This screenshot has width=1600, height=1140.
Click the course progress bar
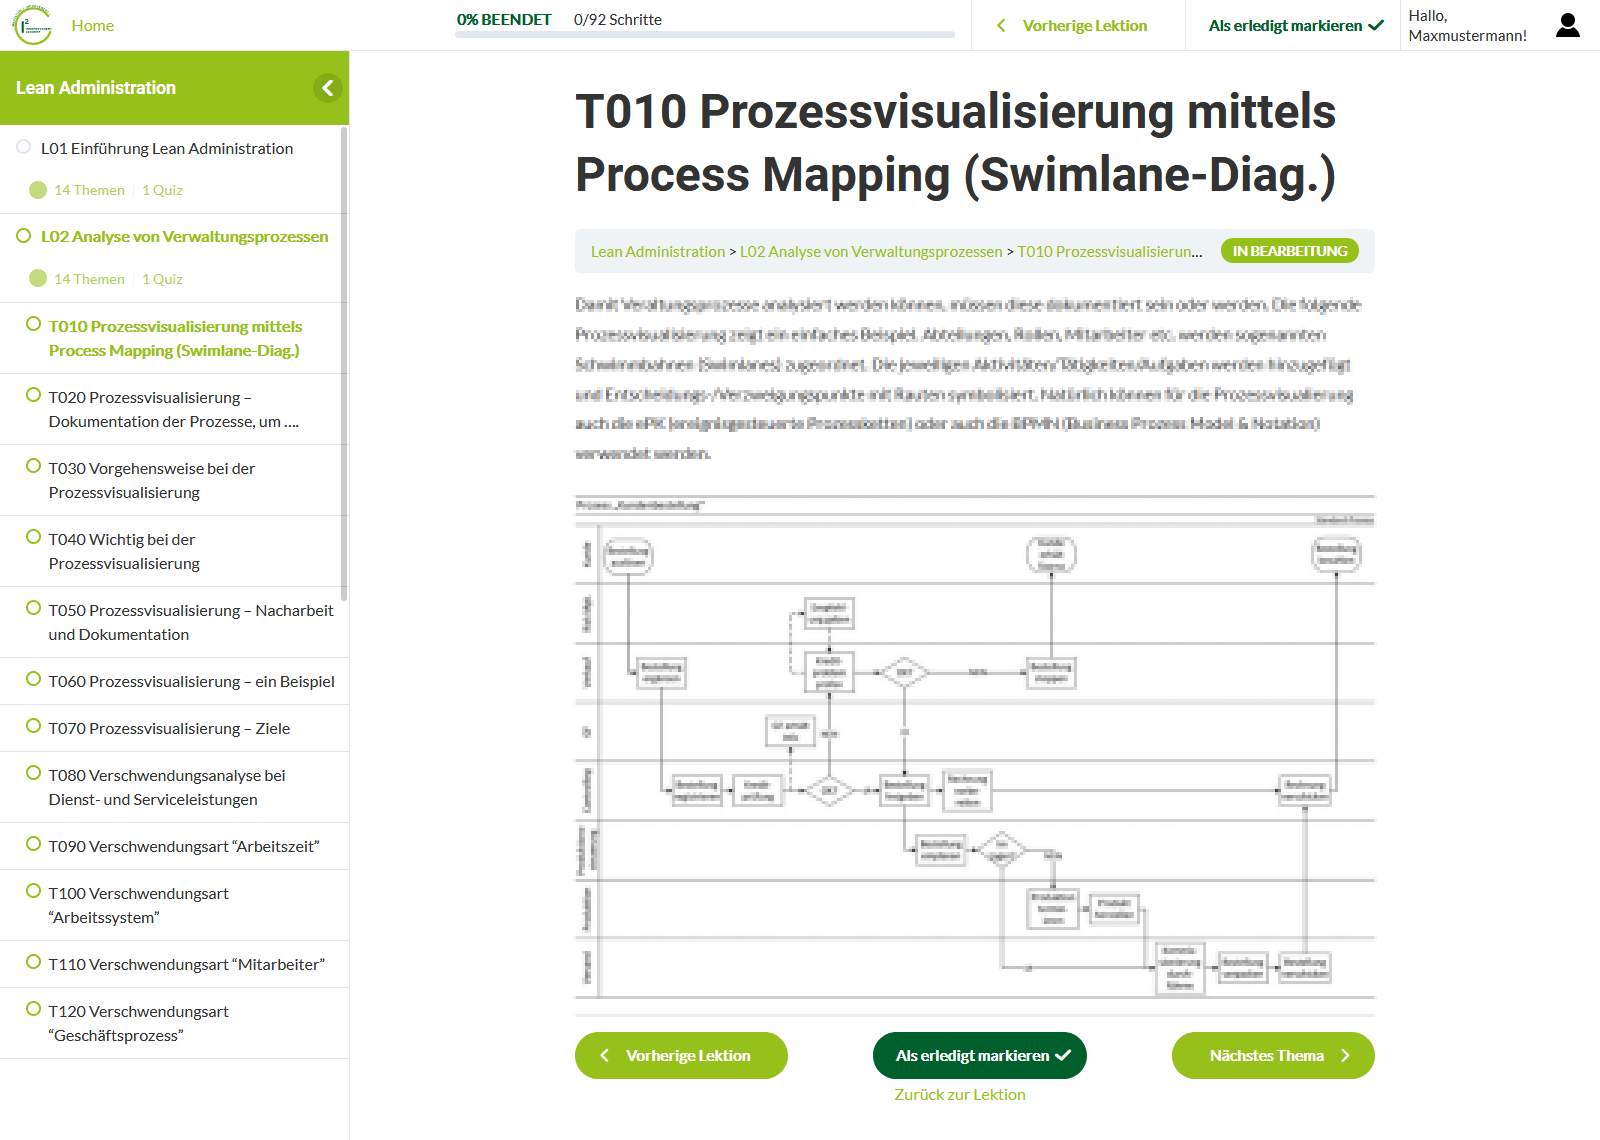click(x=704, y=35)
